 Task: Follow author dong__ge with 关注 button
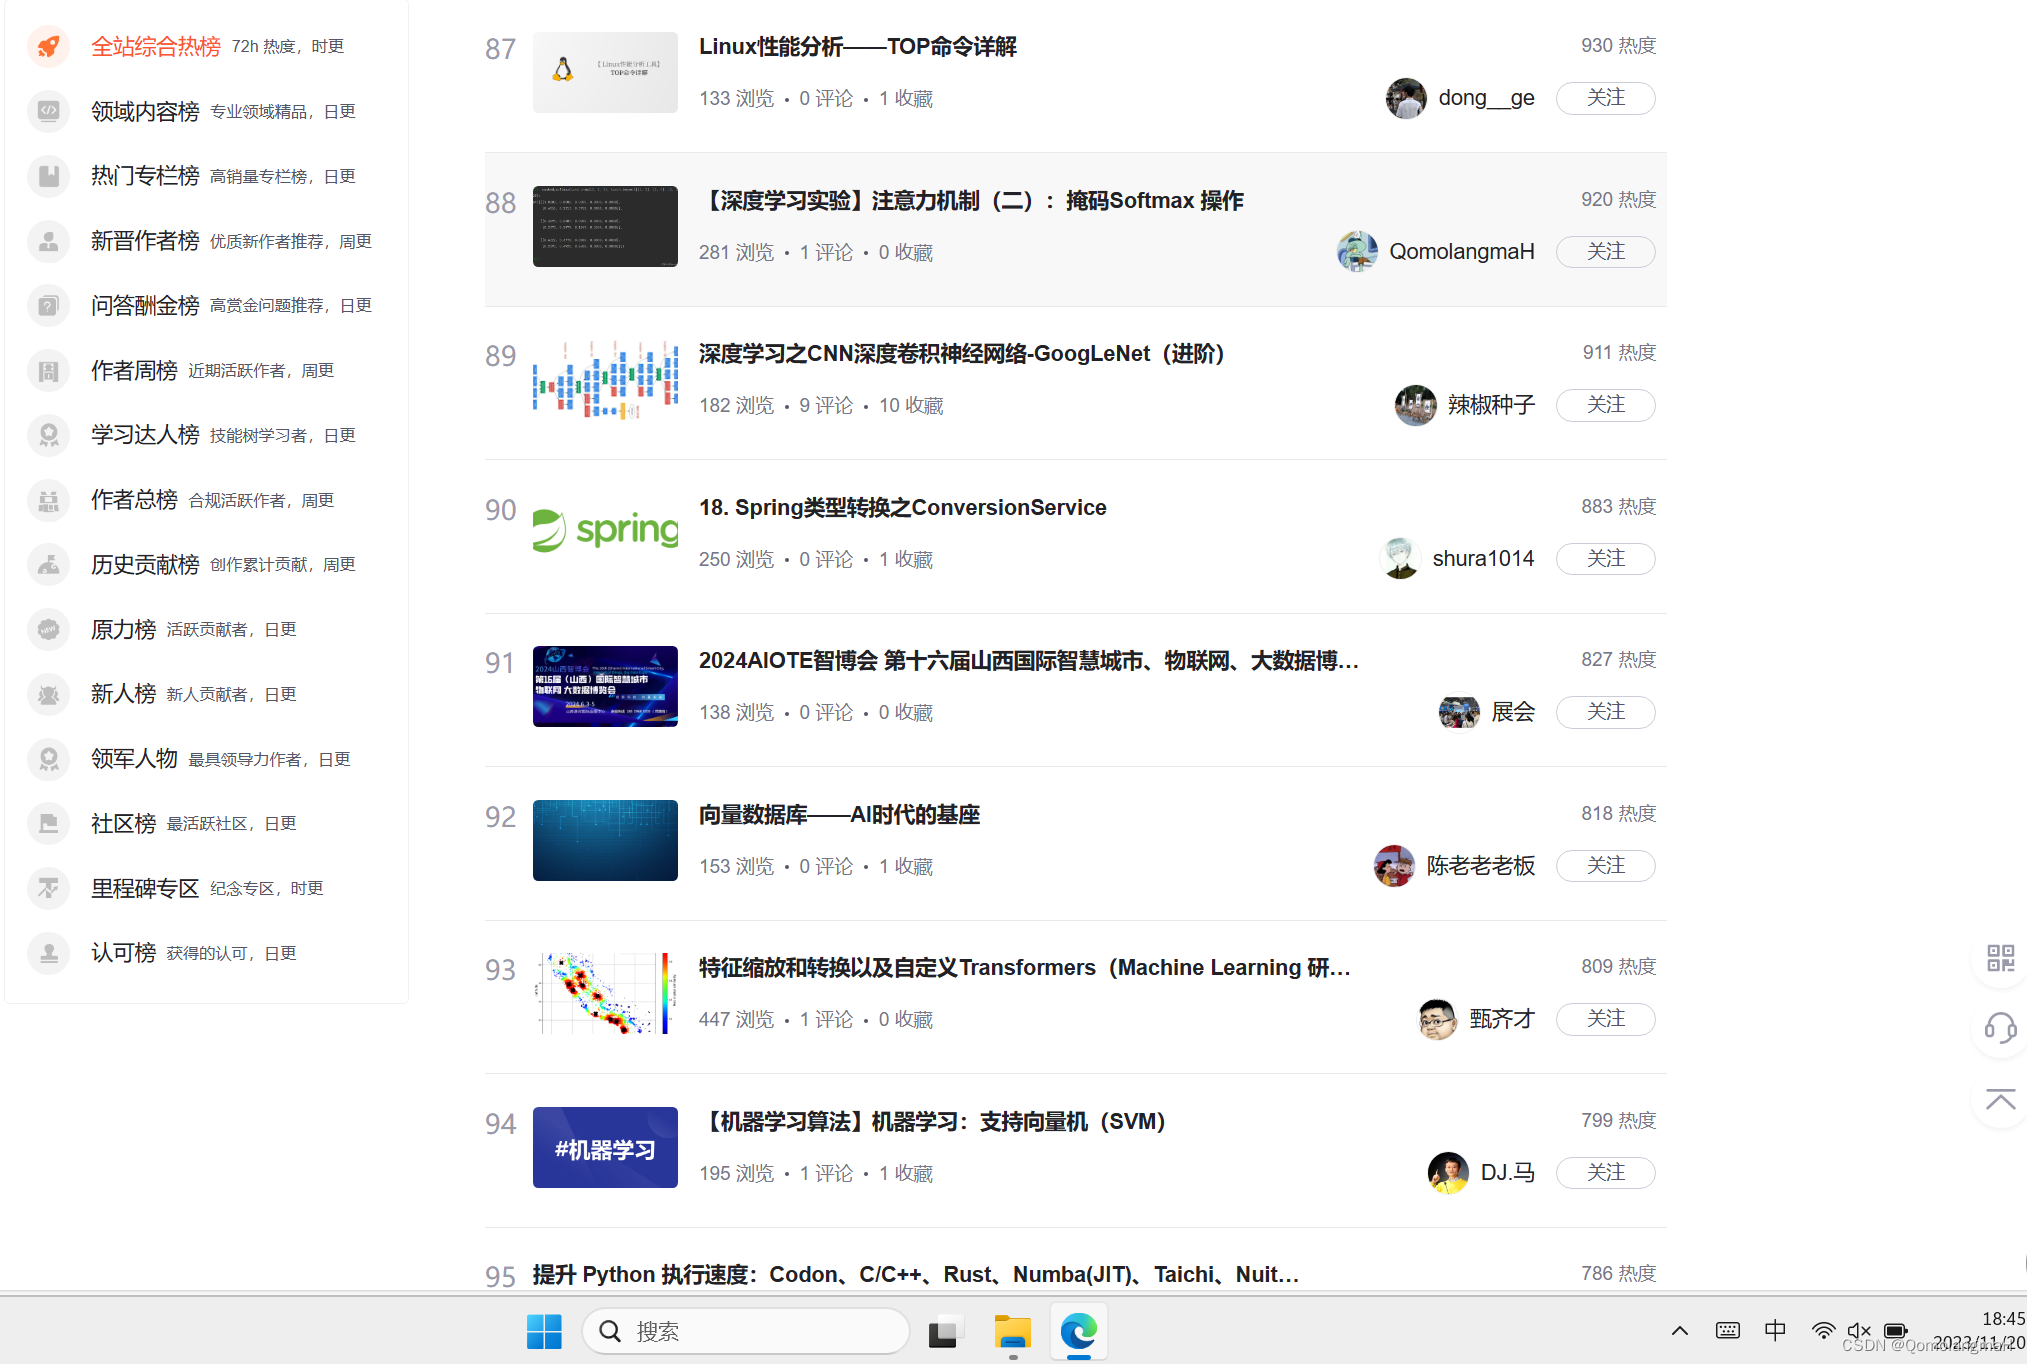(1605, 98)
